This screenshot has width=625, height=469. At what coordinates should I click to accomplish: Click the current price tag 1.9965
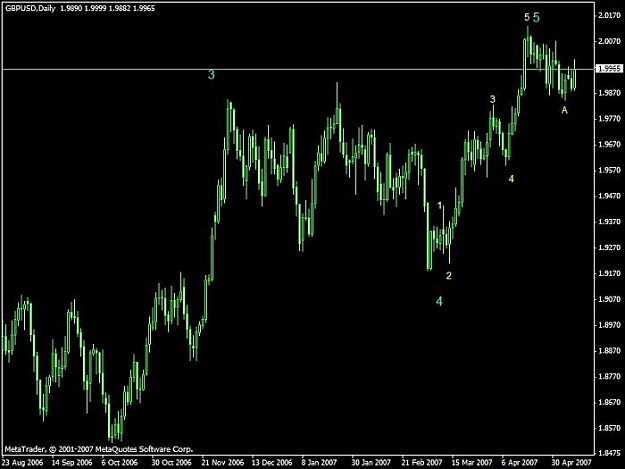(x=609, y=69)
